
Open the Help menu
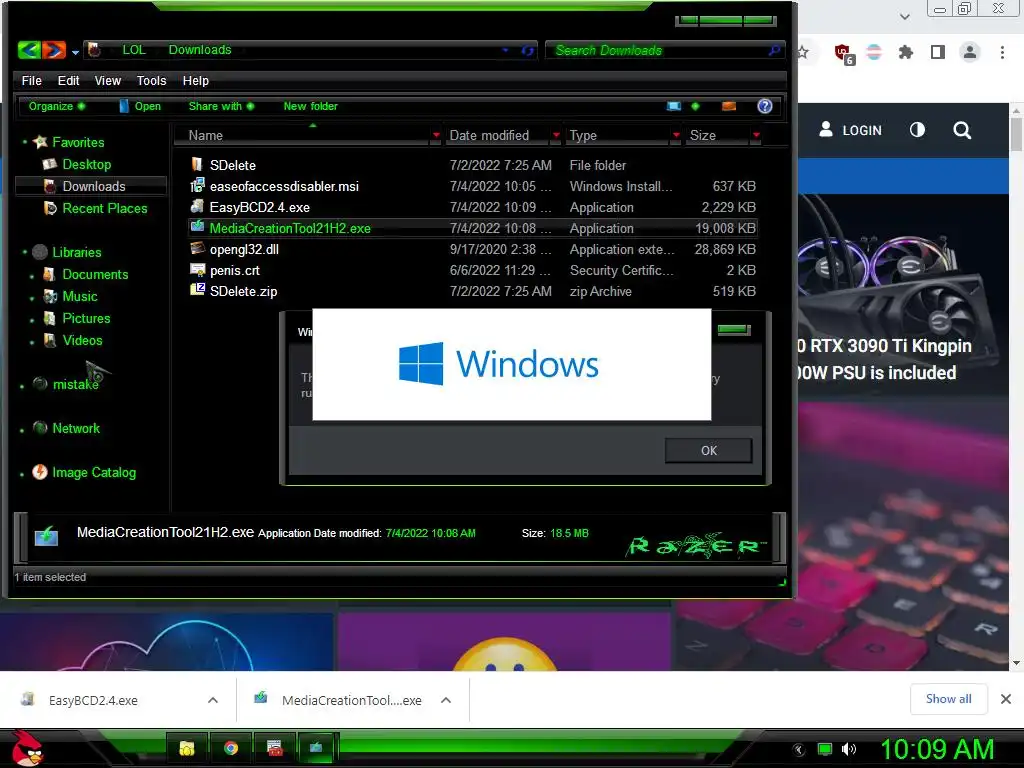[195, 80]
